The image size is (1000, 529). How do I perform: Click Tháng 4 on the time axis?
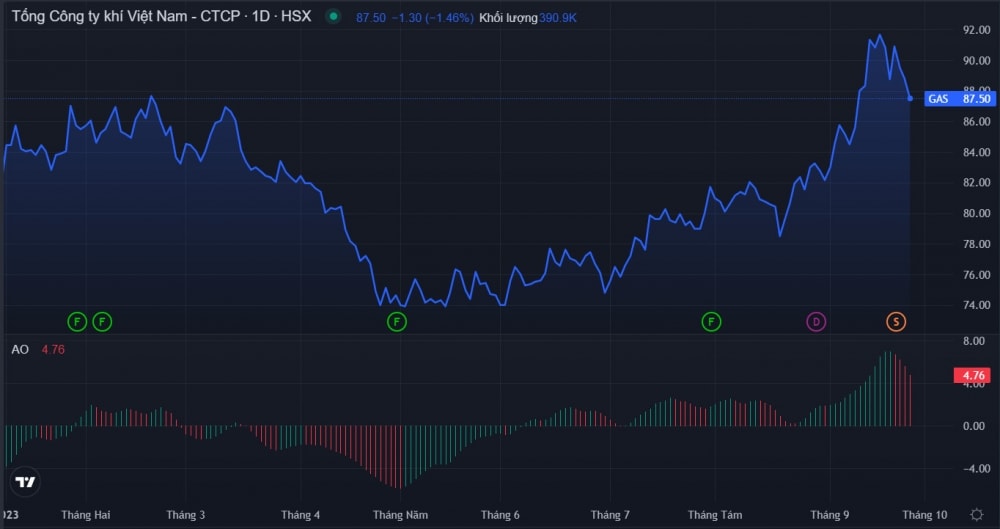pyautogui.click(x=300, y=514)
